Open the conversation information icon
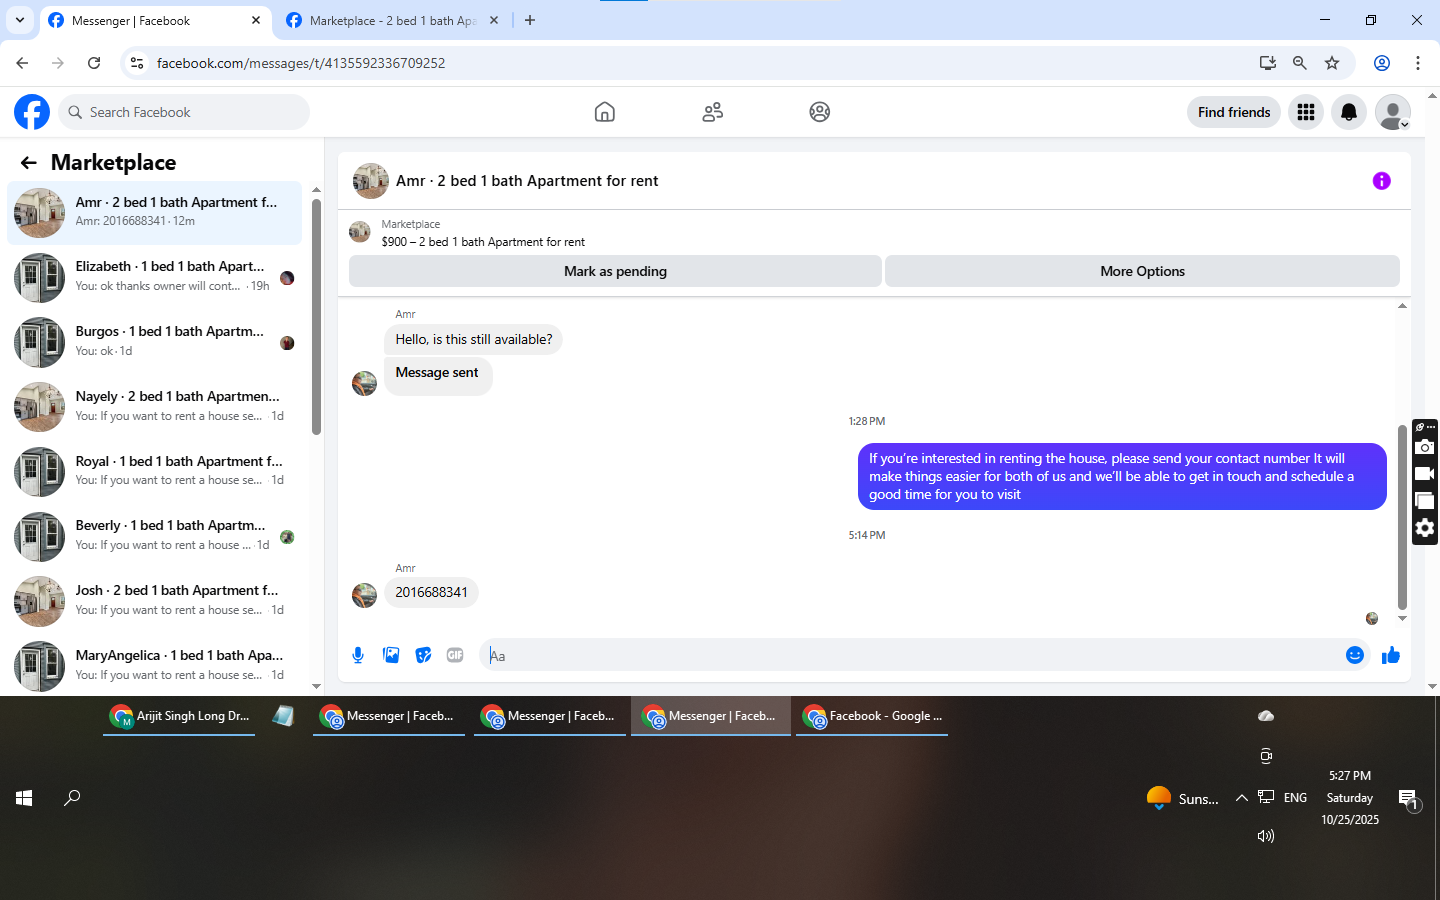1440x900 pixels. (x=1381, y=181)
